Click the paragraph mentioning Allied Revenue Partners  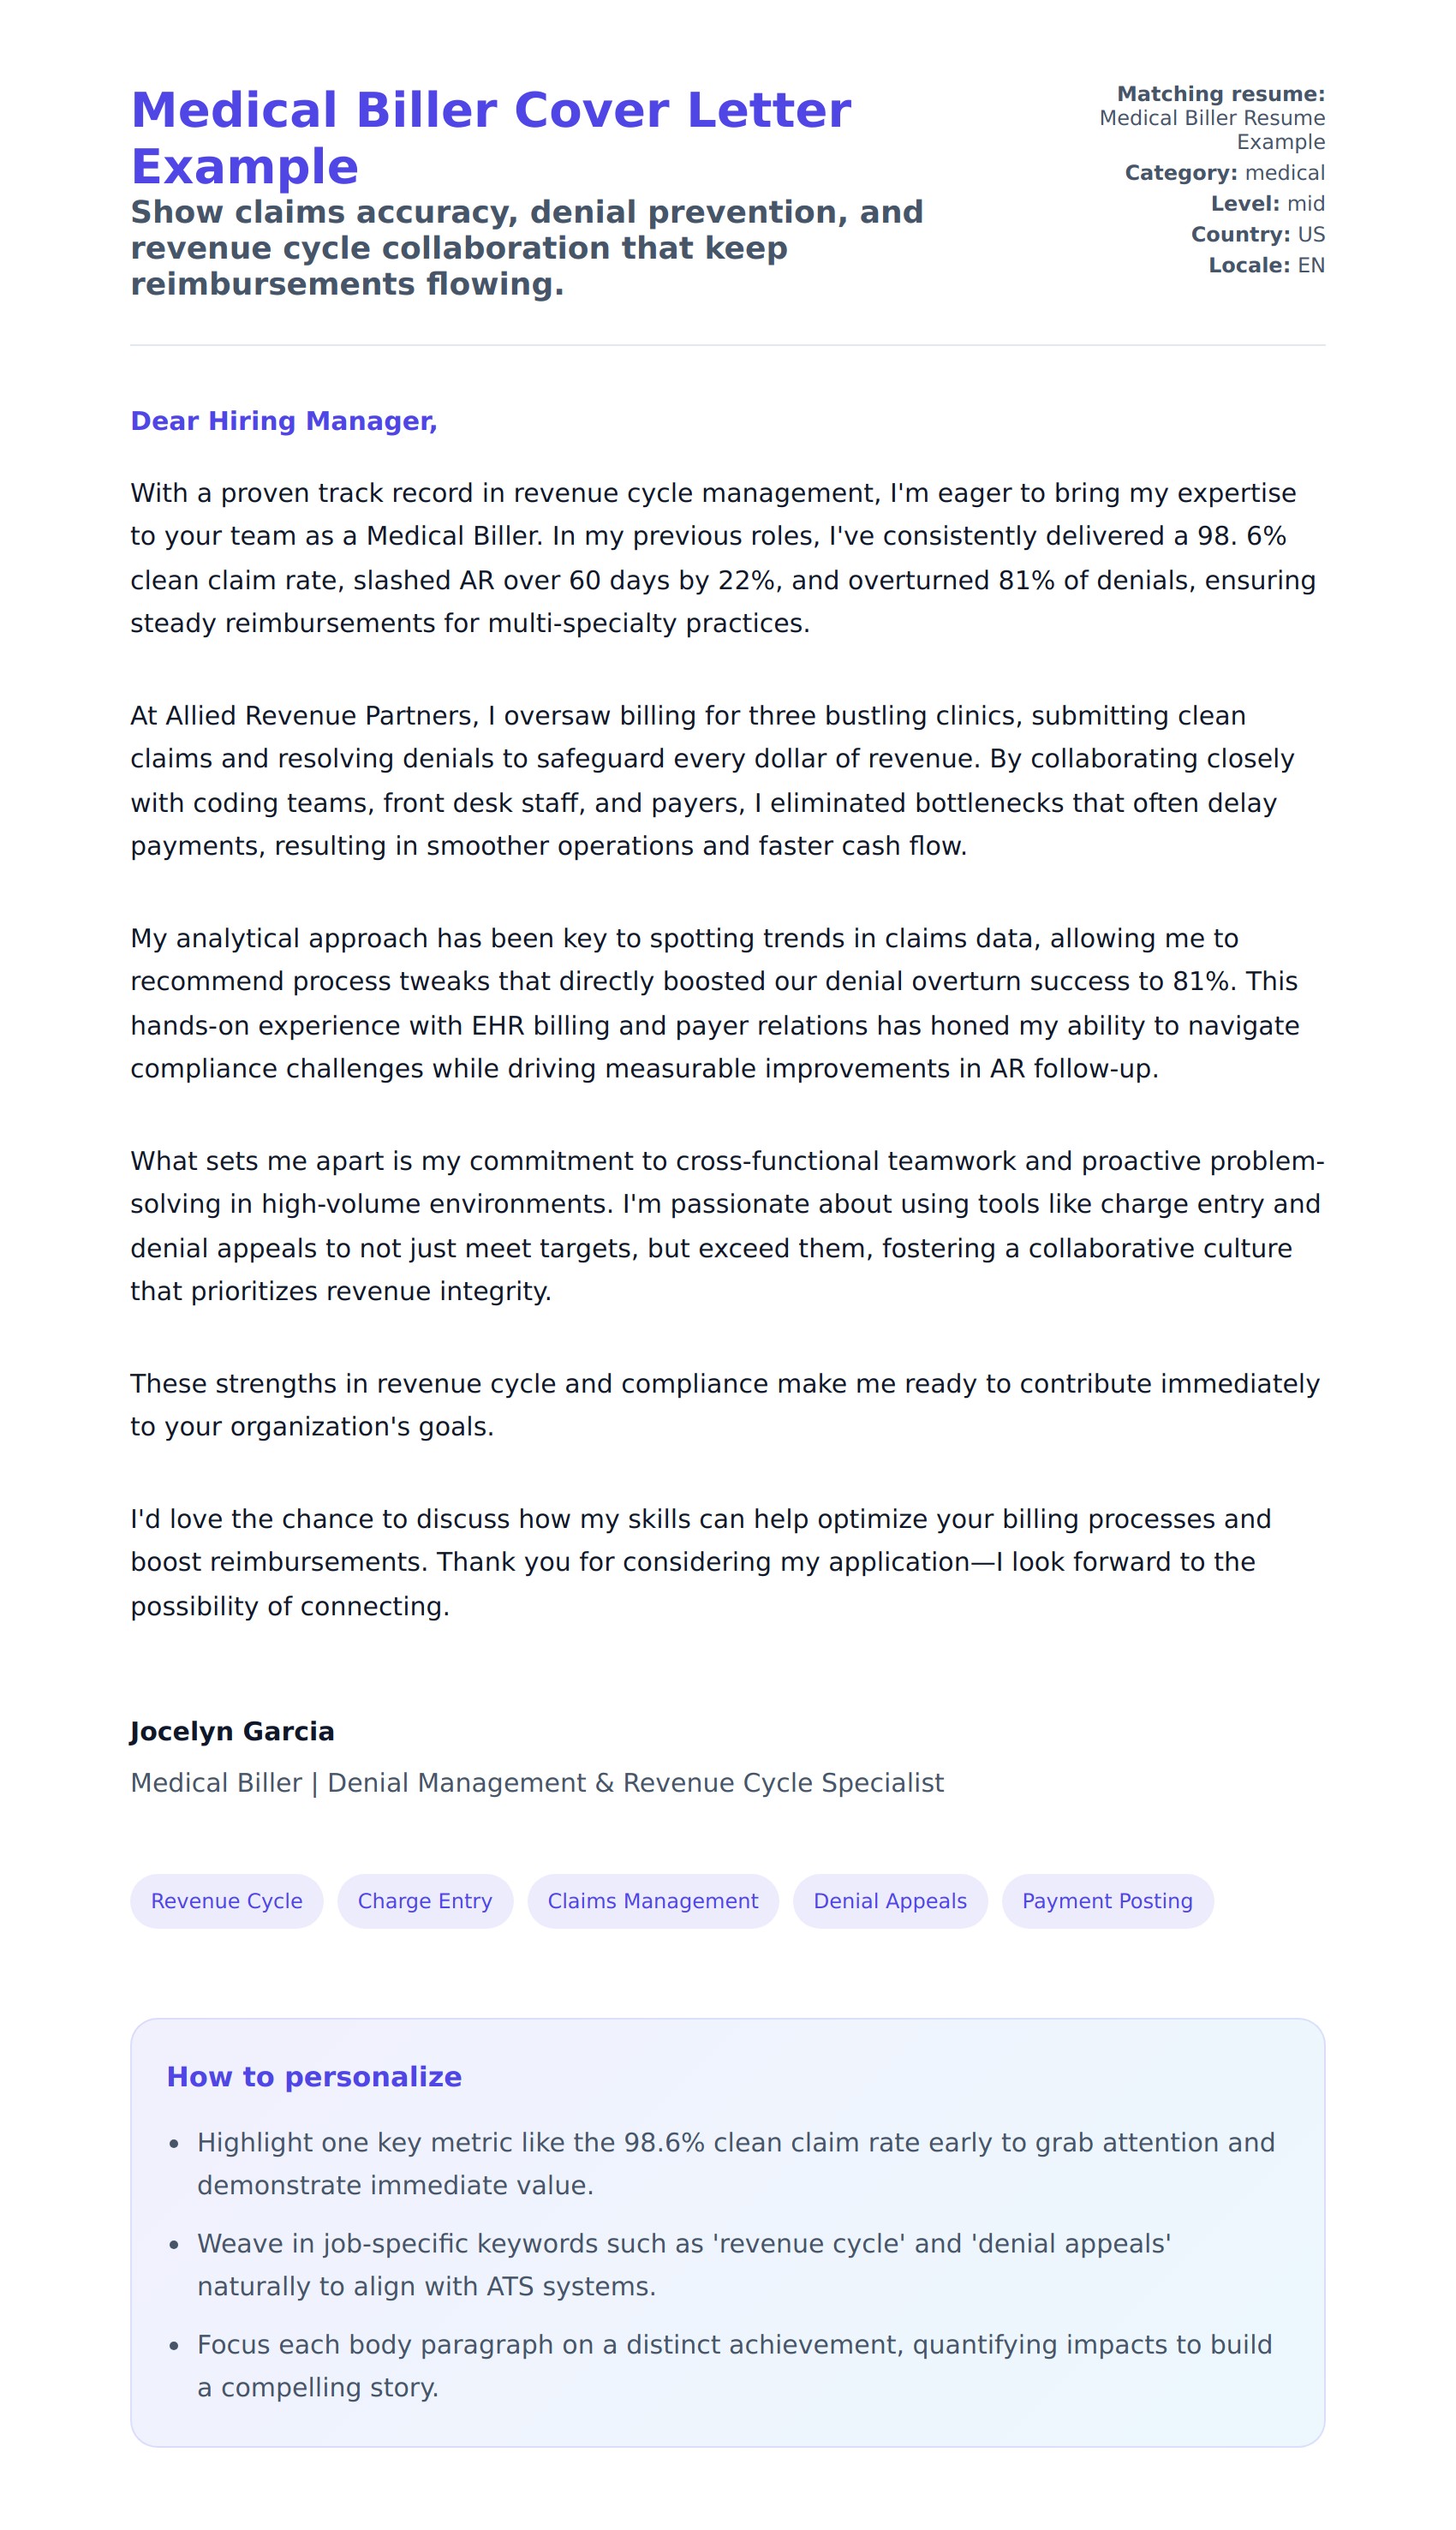point(711,780)
